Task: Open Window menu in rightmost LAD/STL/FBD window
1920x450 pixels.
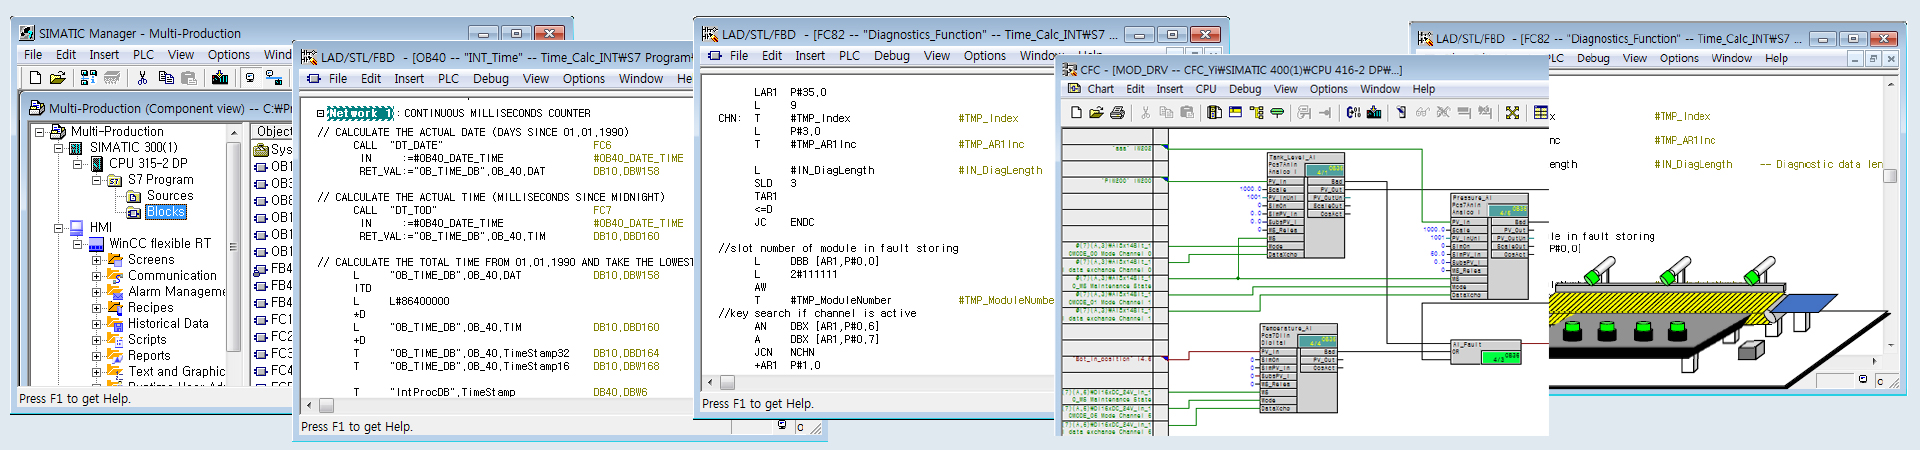Action: tap(1731, 58)
